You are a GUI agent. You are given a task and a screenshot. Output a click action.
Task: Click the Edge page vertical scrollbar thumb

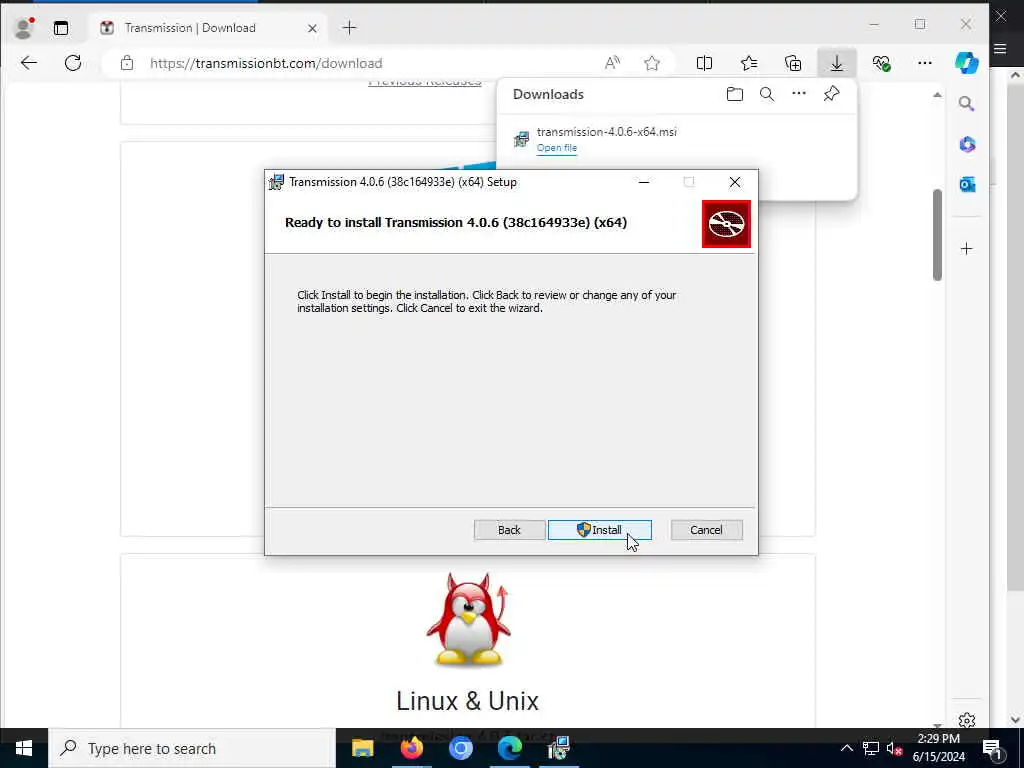pyautogui.click(x=937, y=234)
